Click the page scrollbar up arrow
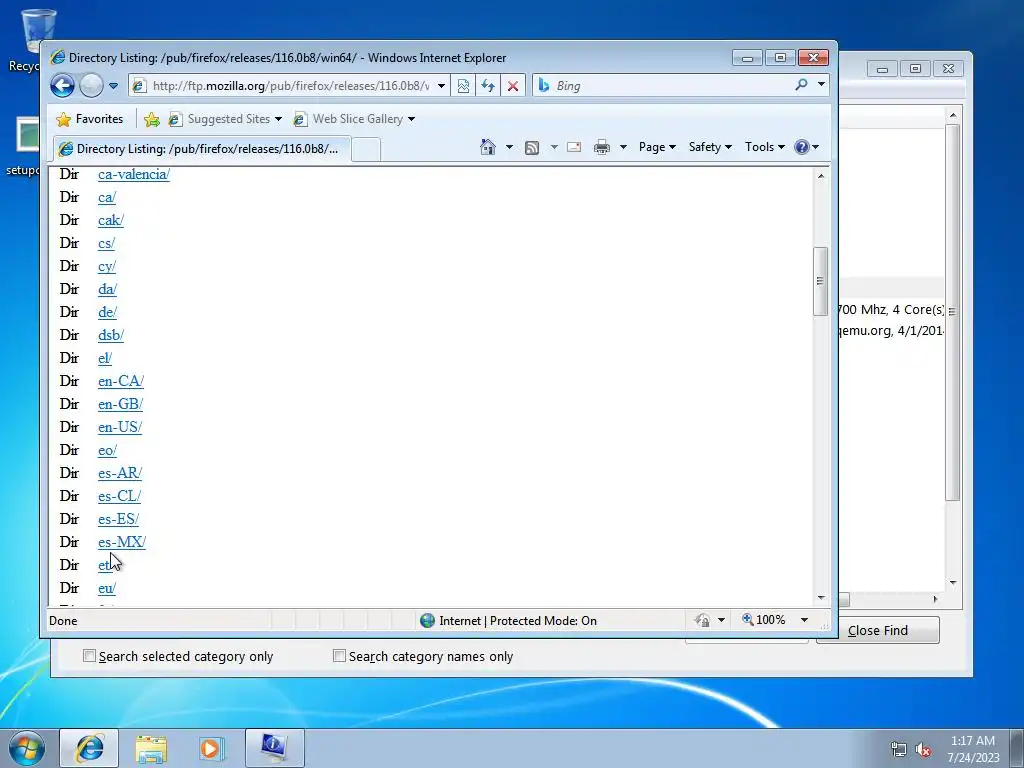This screenshot has height=768, width=1024. (x=821, y=176)
